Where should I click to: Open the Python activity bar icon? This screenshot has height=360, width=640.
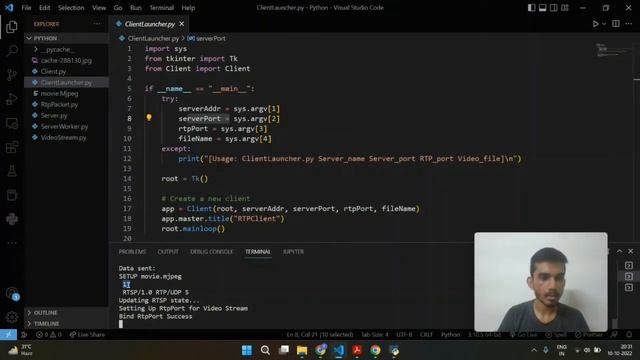coord(12,219)
